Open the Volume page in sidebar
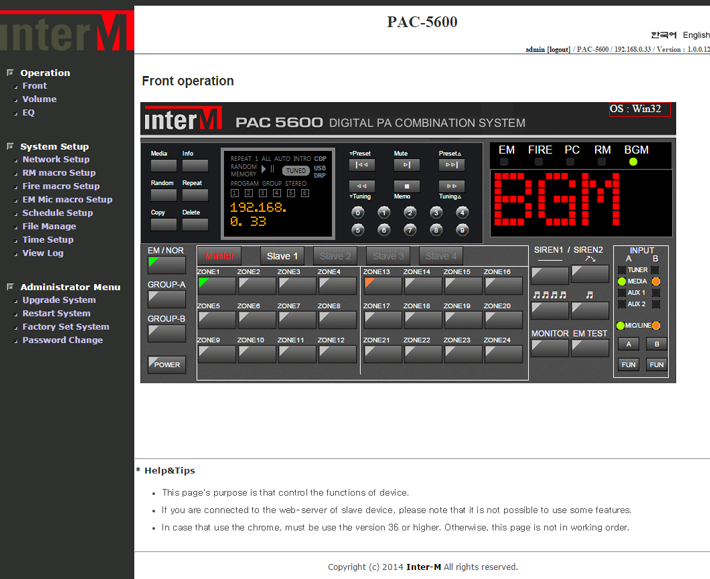Screen dimensions: 710x579 point(39,99)
